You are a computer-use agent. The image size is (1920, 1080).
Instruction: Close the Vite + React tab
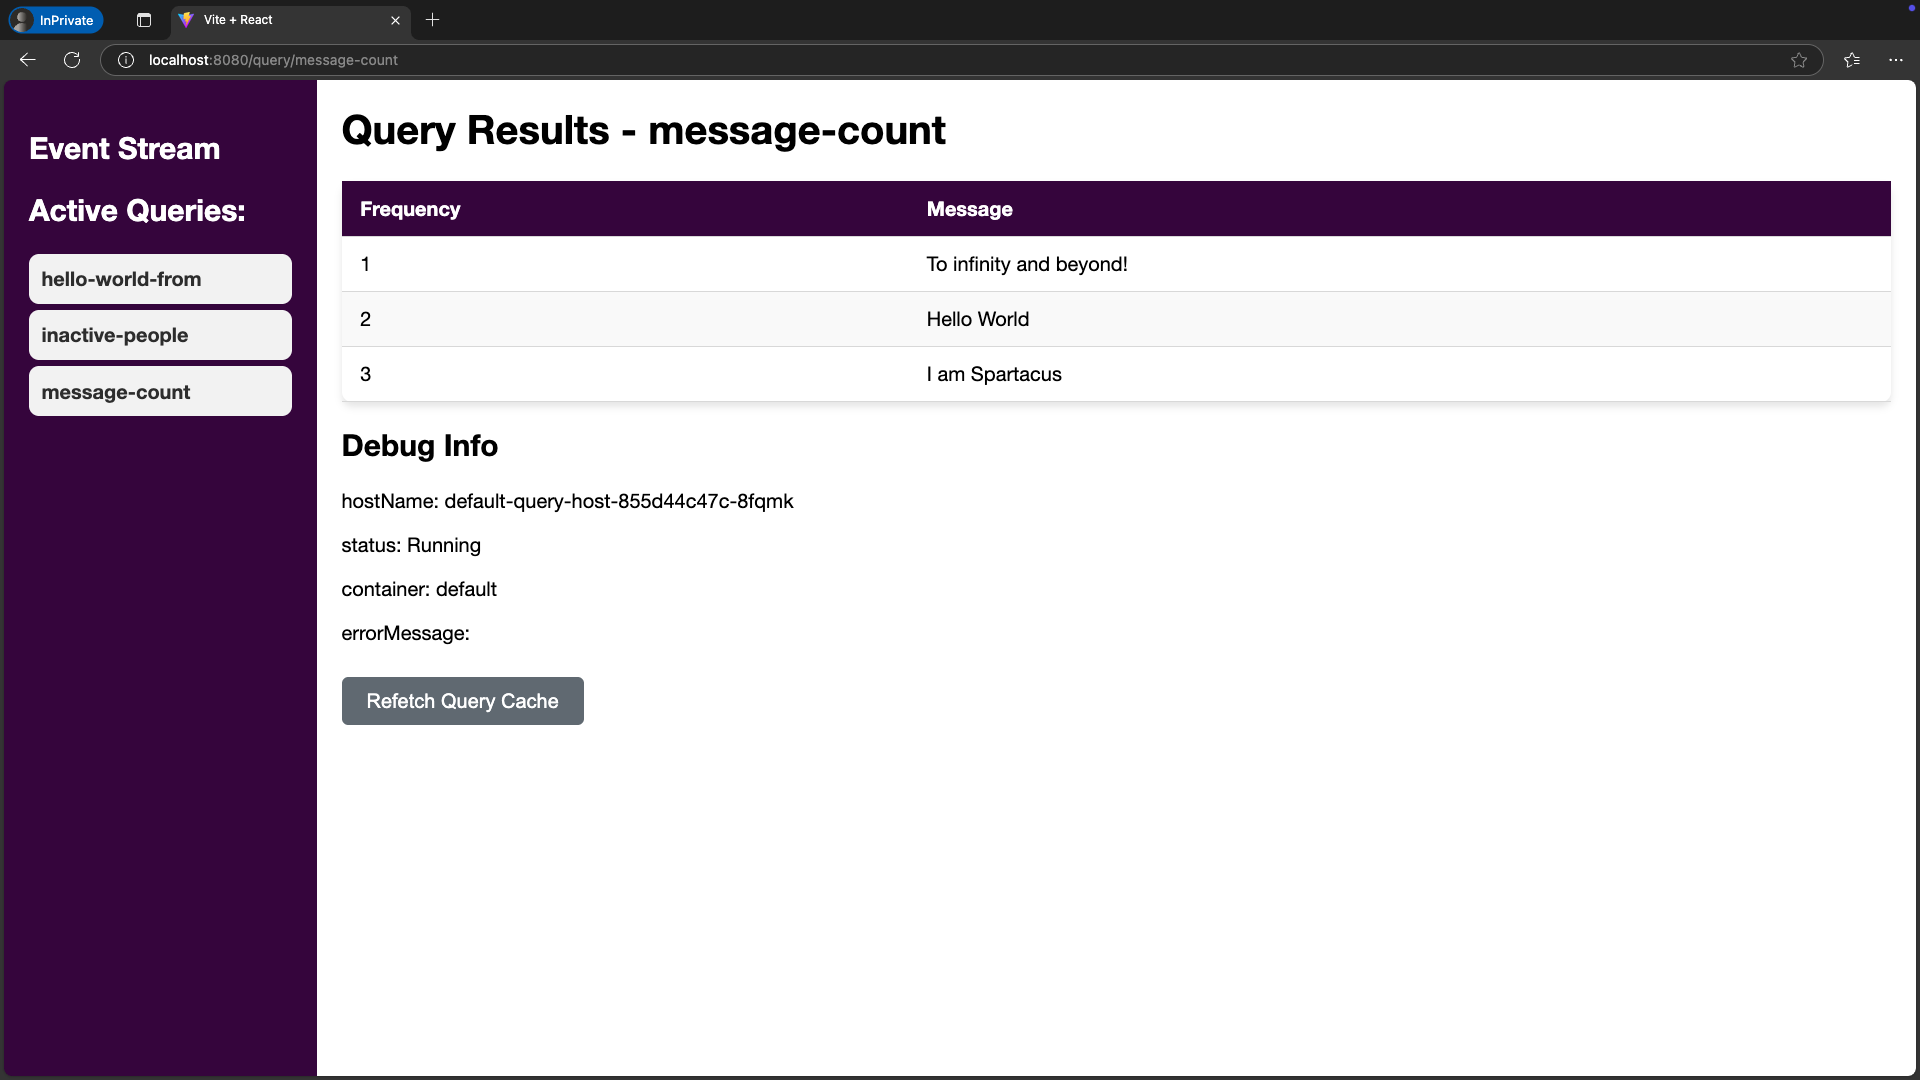395,20
